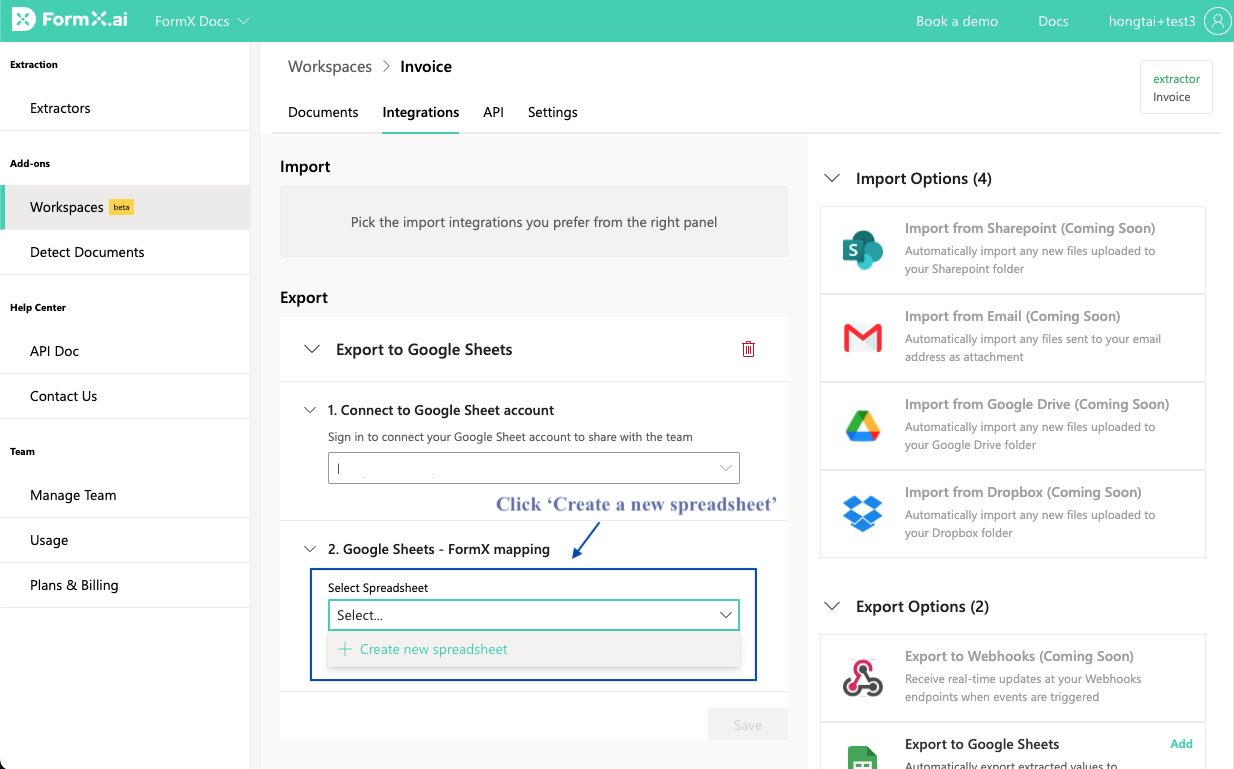This screenshot has height=769, width=1234.
Task: Click the hongtai+test3 account name
Action: pos(1152,21)
